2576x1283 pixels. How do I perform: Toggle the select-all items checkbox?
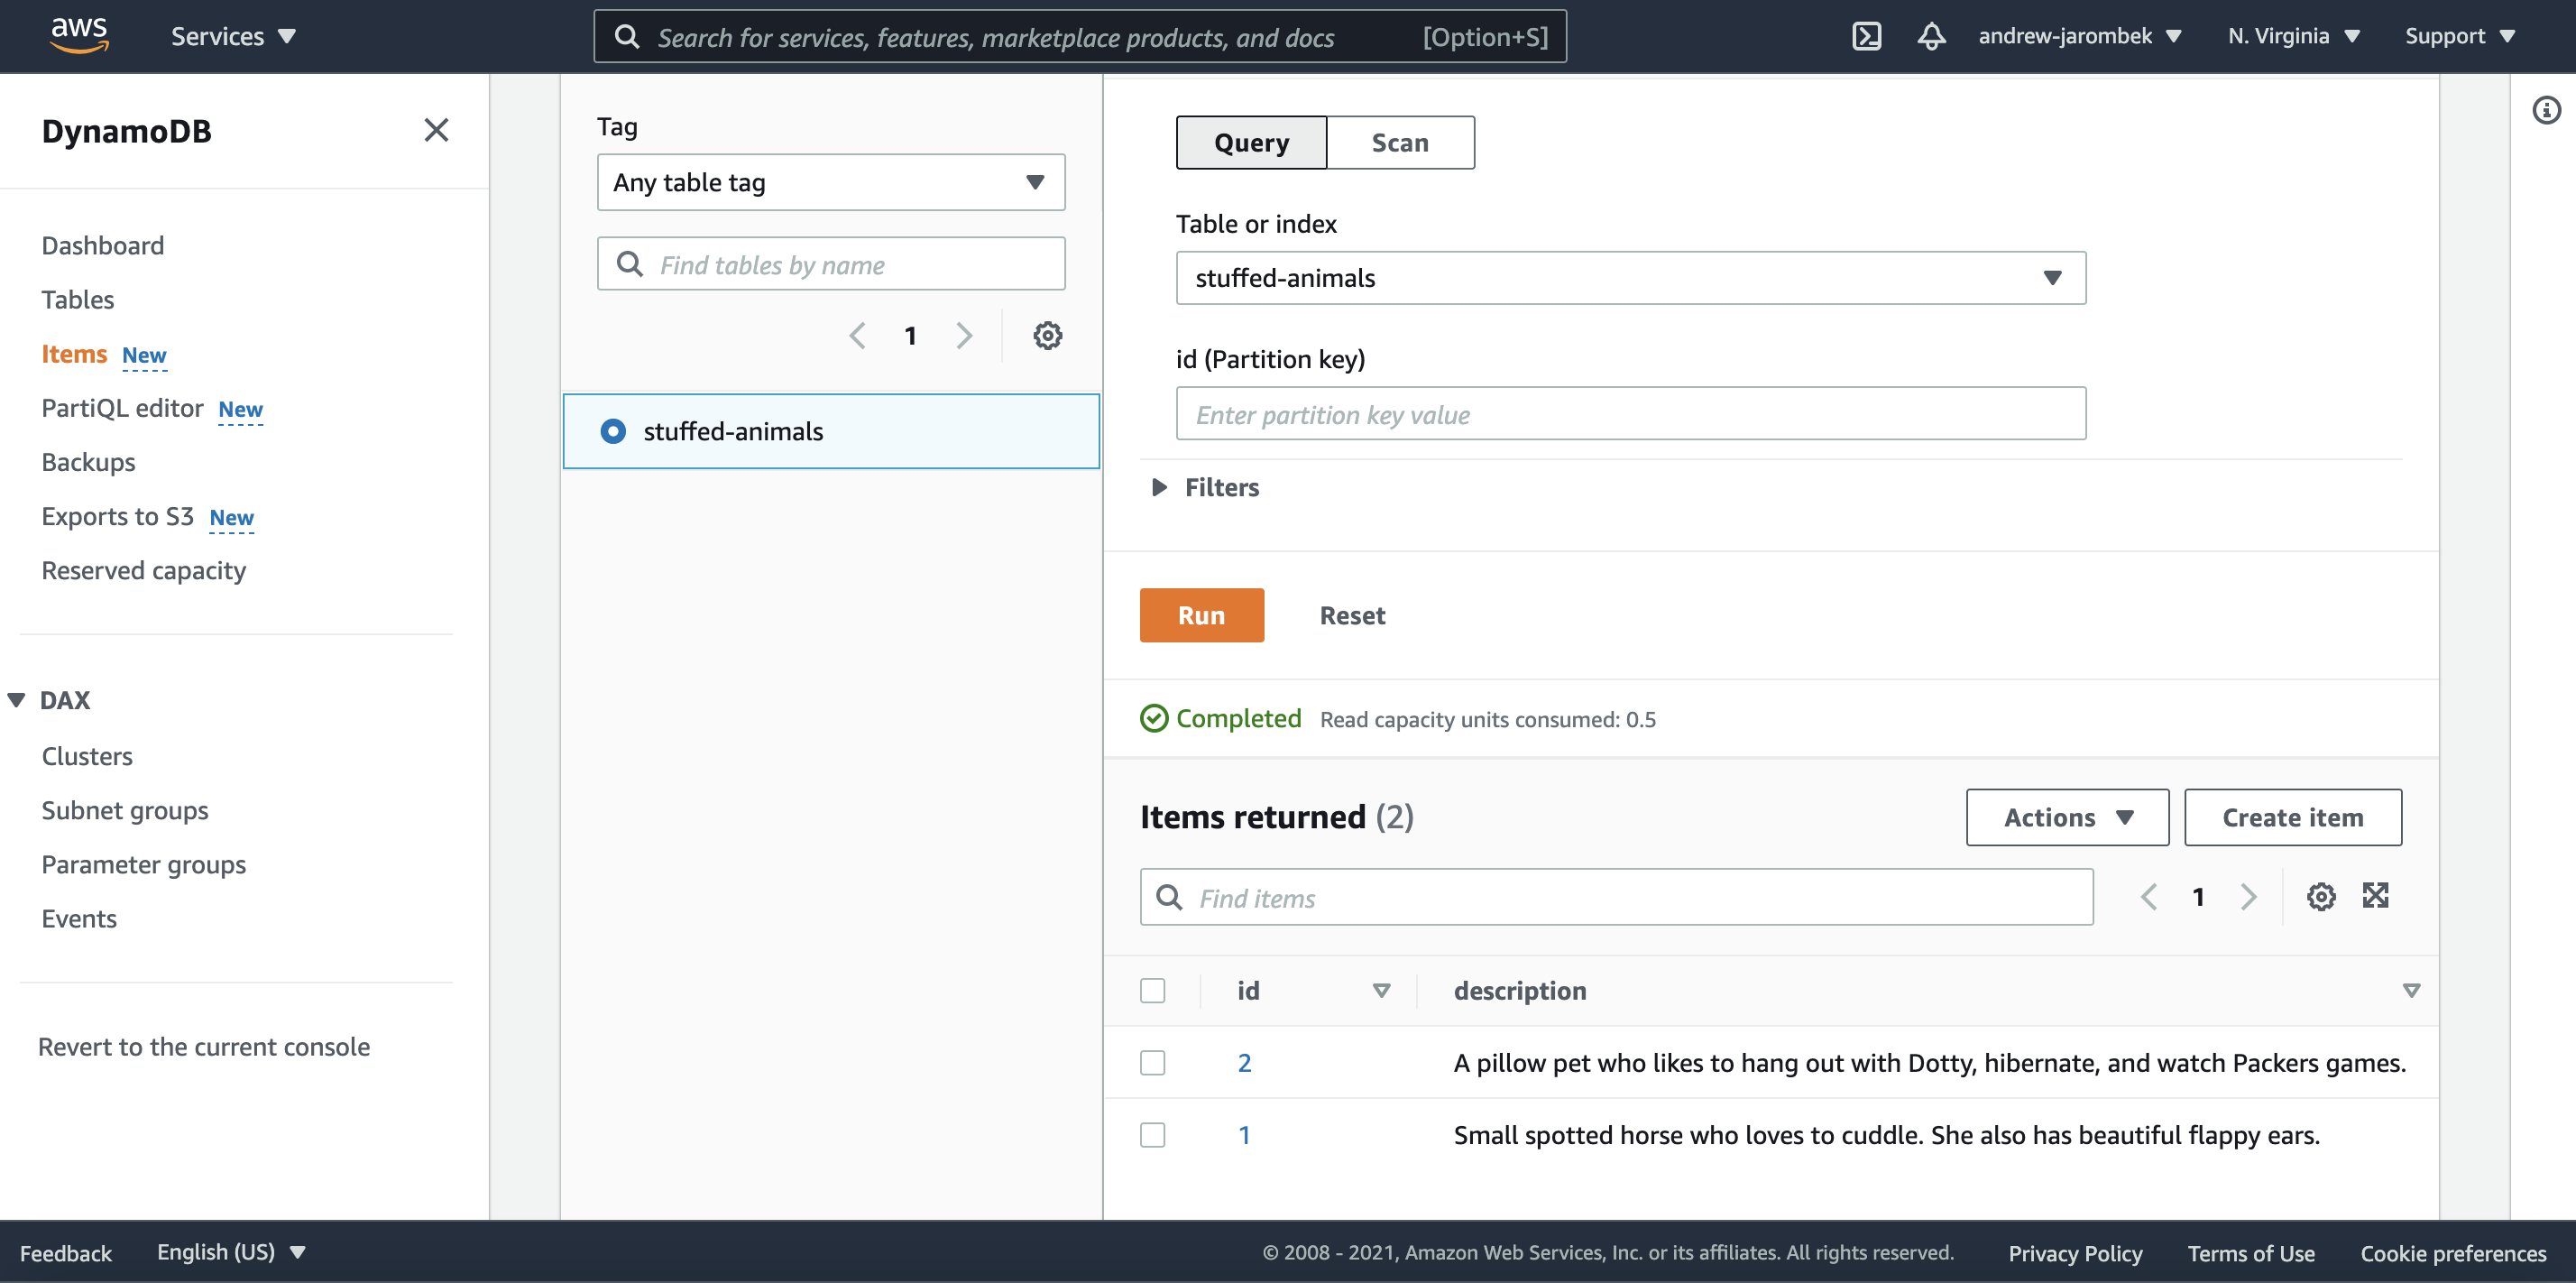[1153, 990]
